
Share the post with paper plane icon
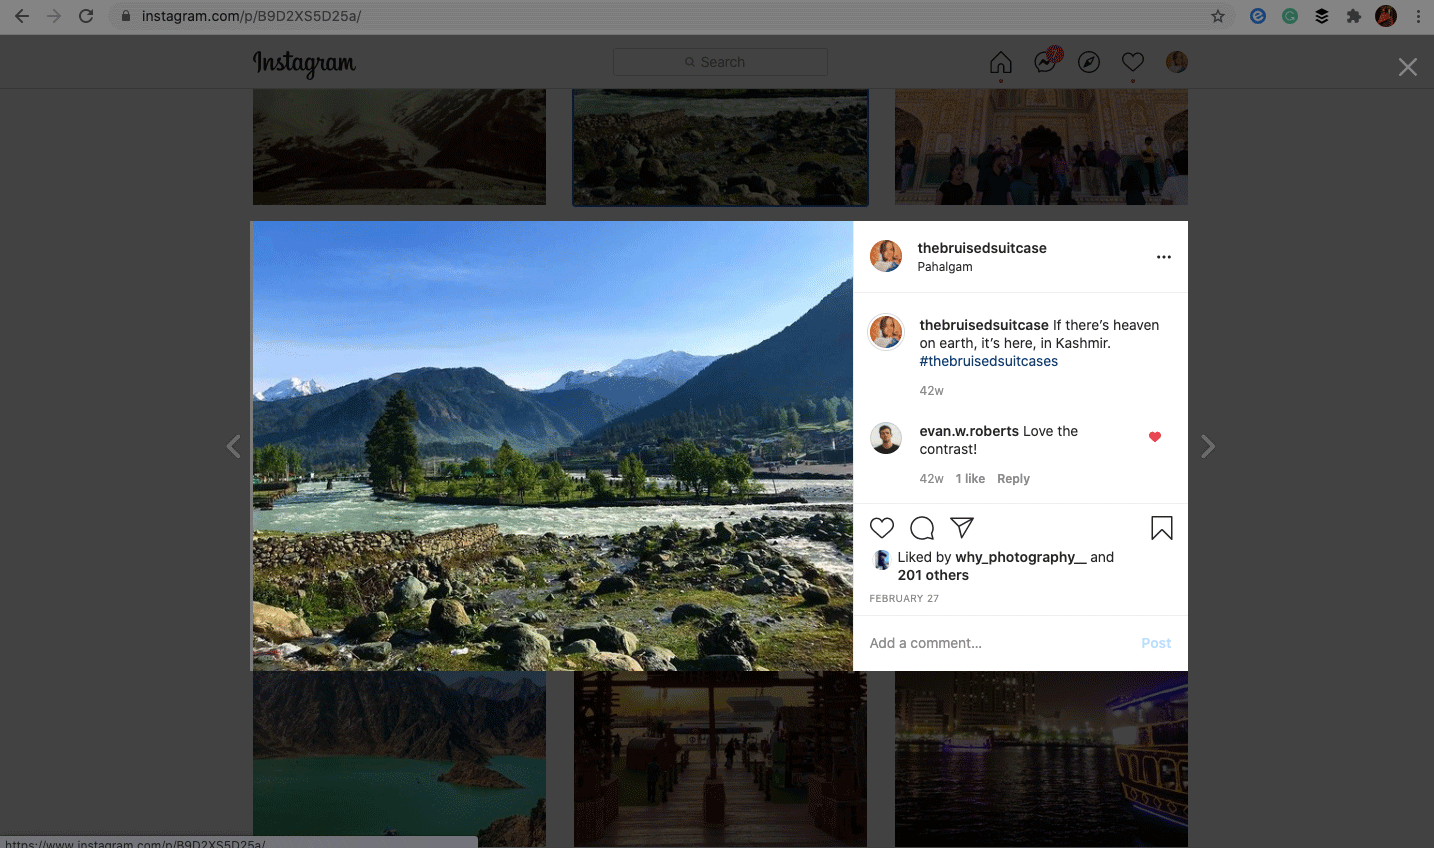click(x=962, y=527)
